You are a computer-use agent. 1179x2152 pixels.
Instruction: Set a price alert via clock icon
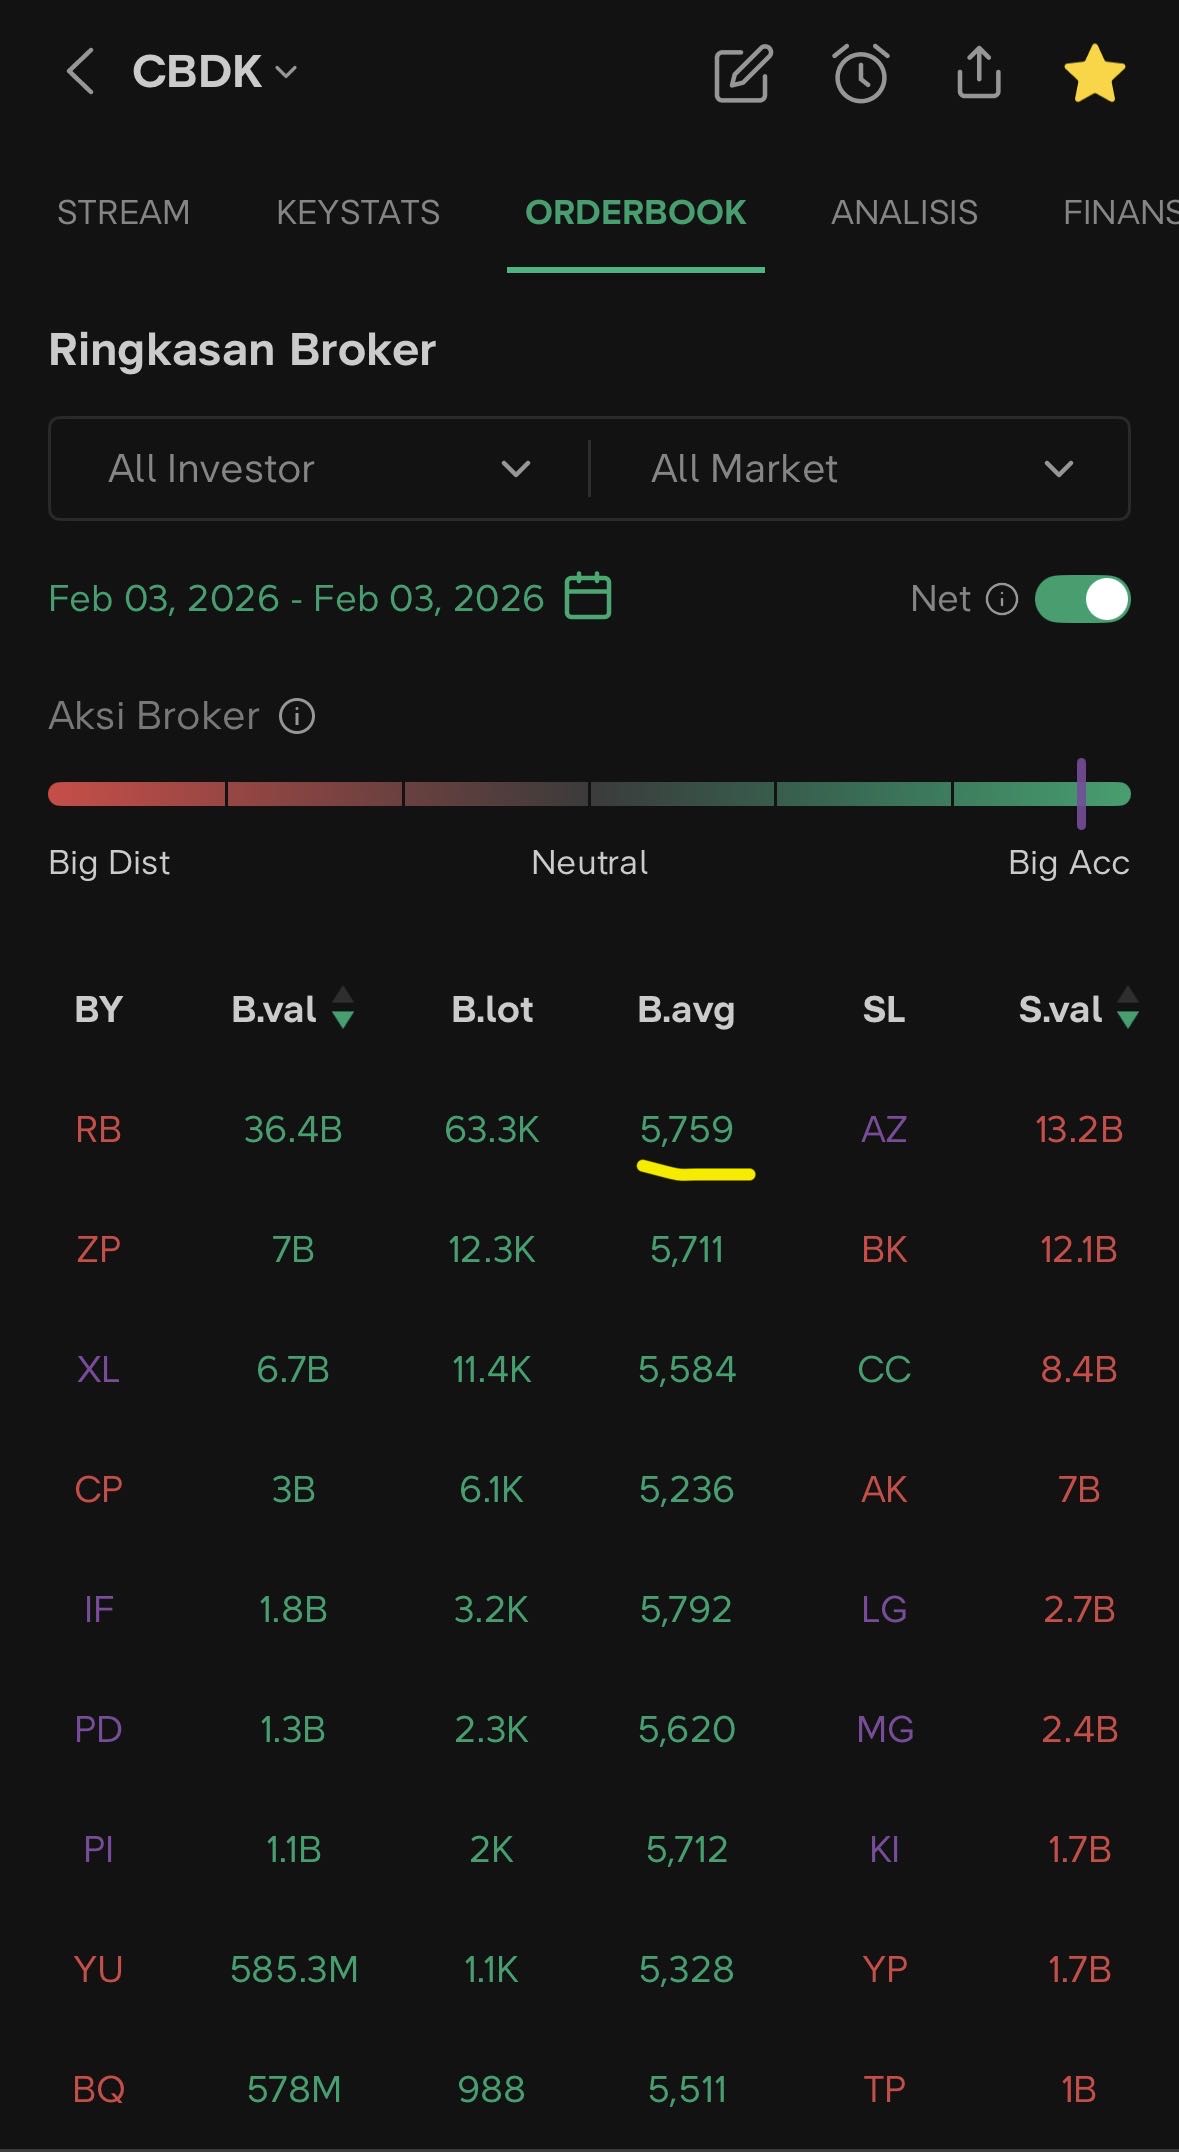click(x=860, y=73)
